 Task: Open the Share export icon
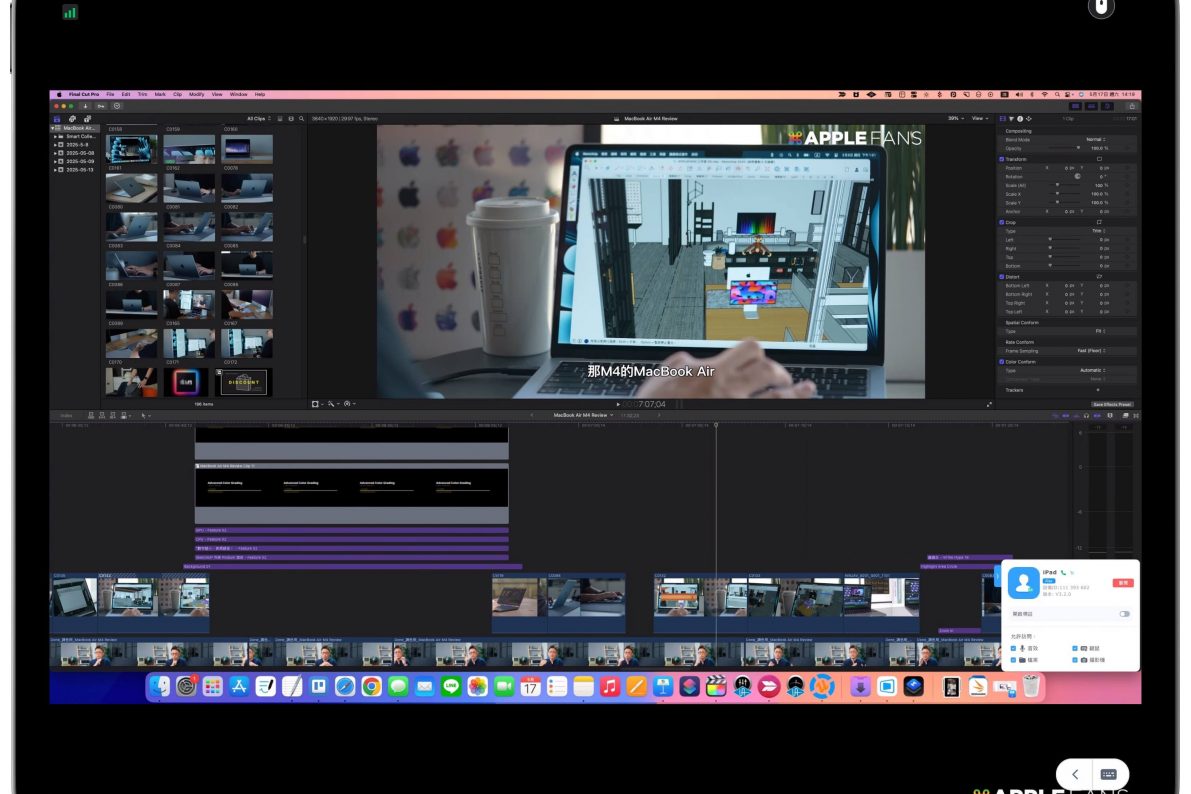(1132, 106)
